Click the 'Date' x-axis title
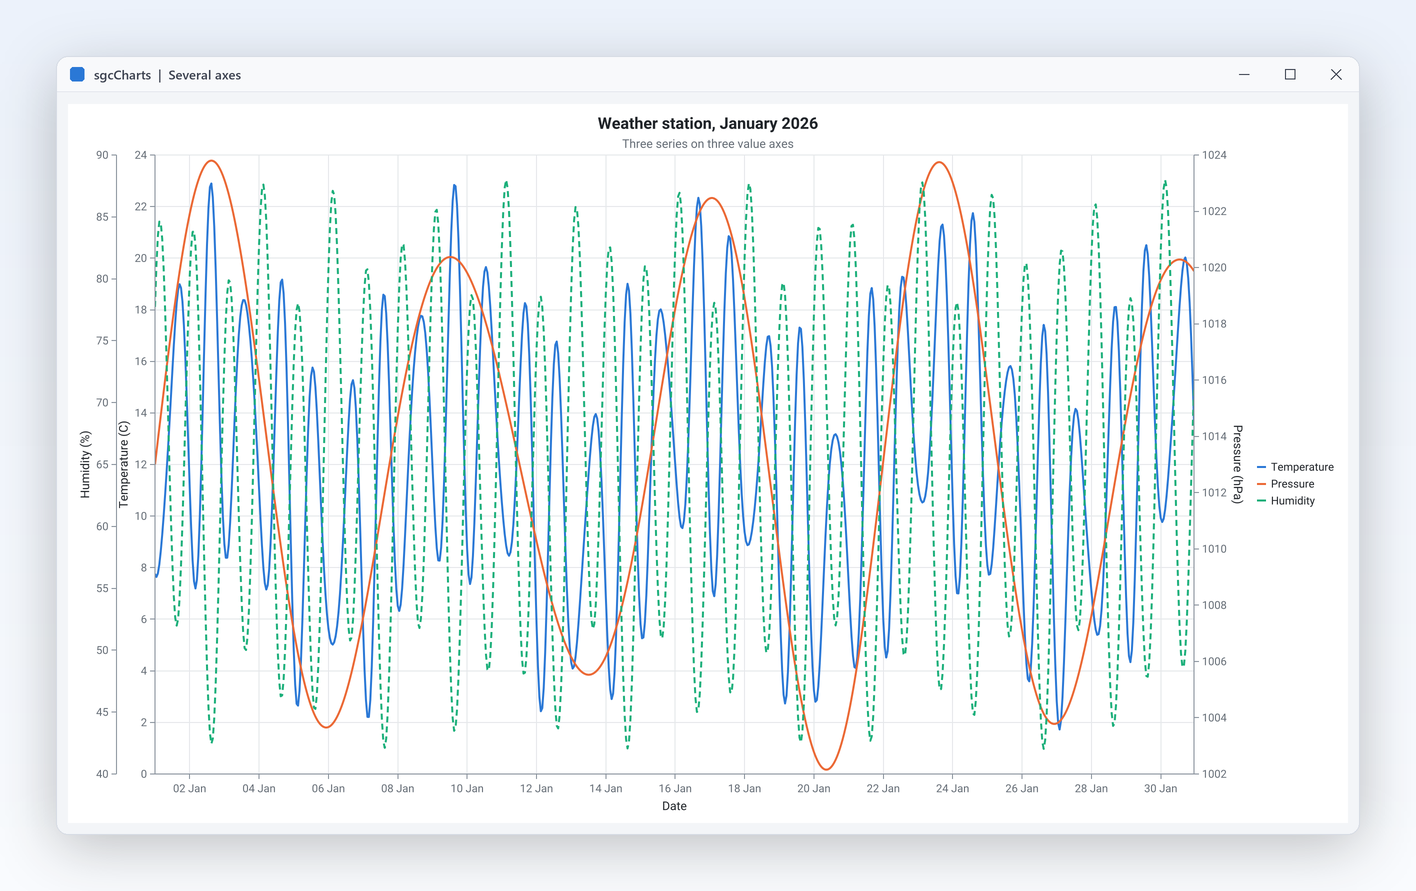 tap(674, 806)
